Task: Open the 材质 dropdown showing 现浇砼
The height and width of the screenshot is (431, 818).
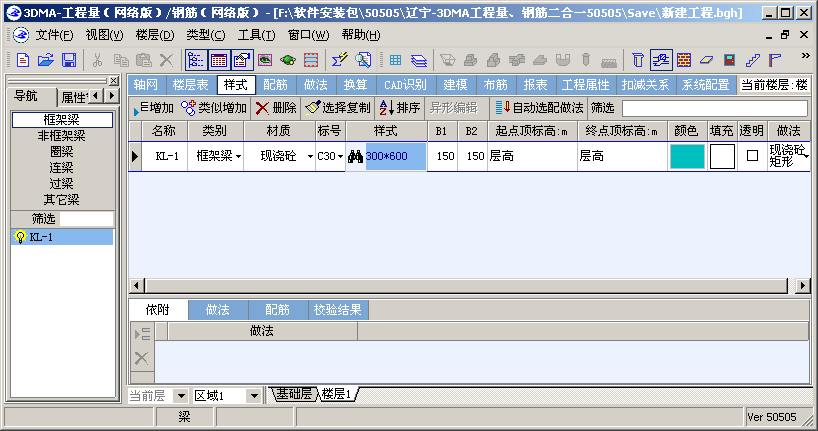Action: (310, 157)
